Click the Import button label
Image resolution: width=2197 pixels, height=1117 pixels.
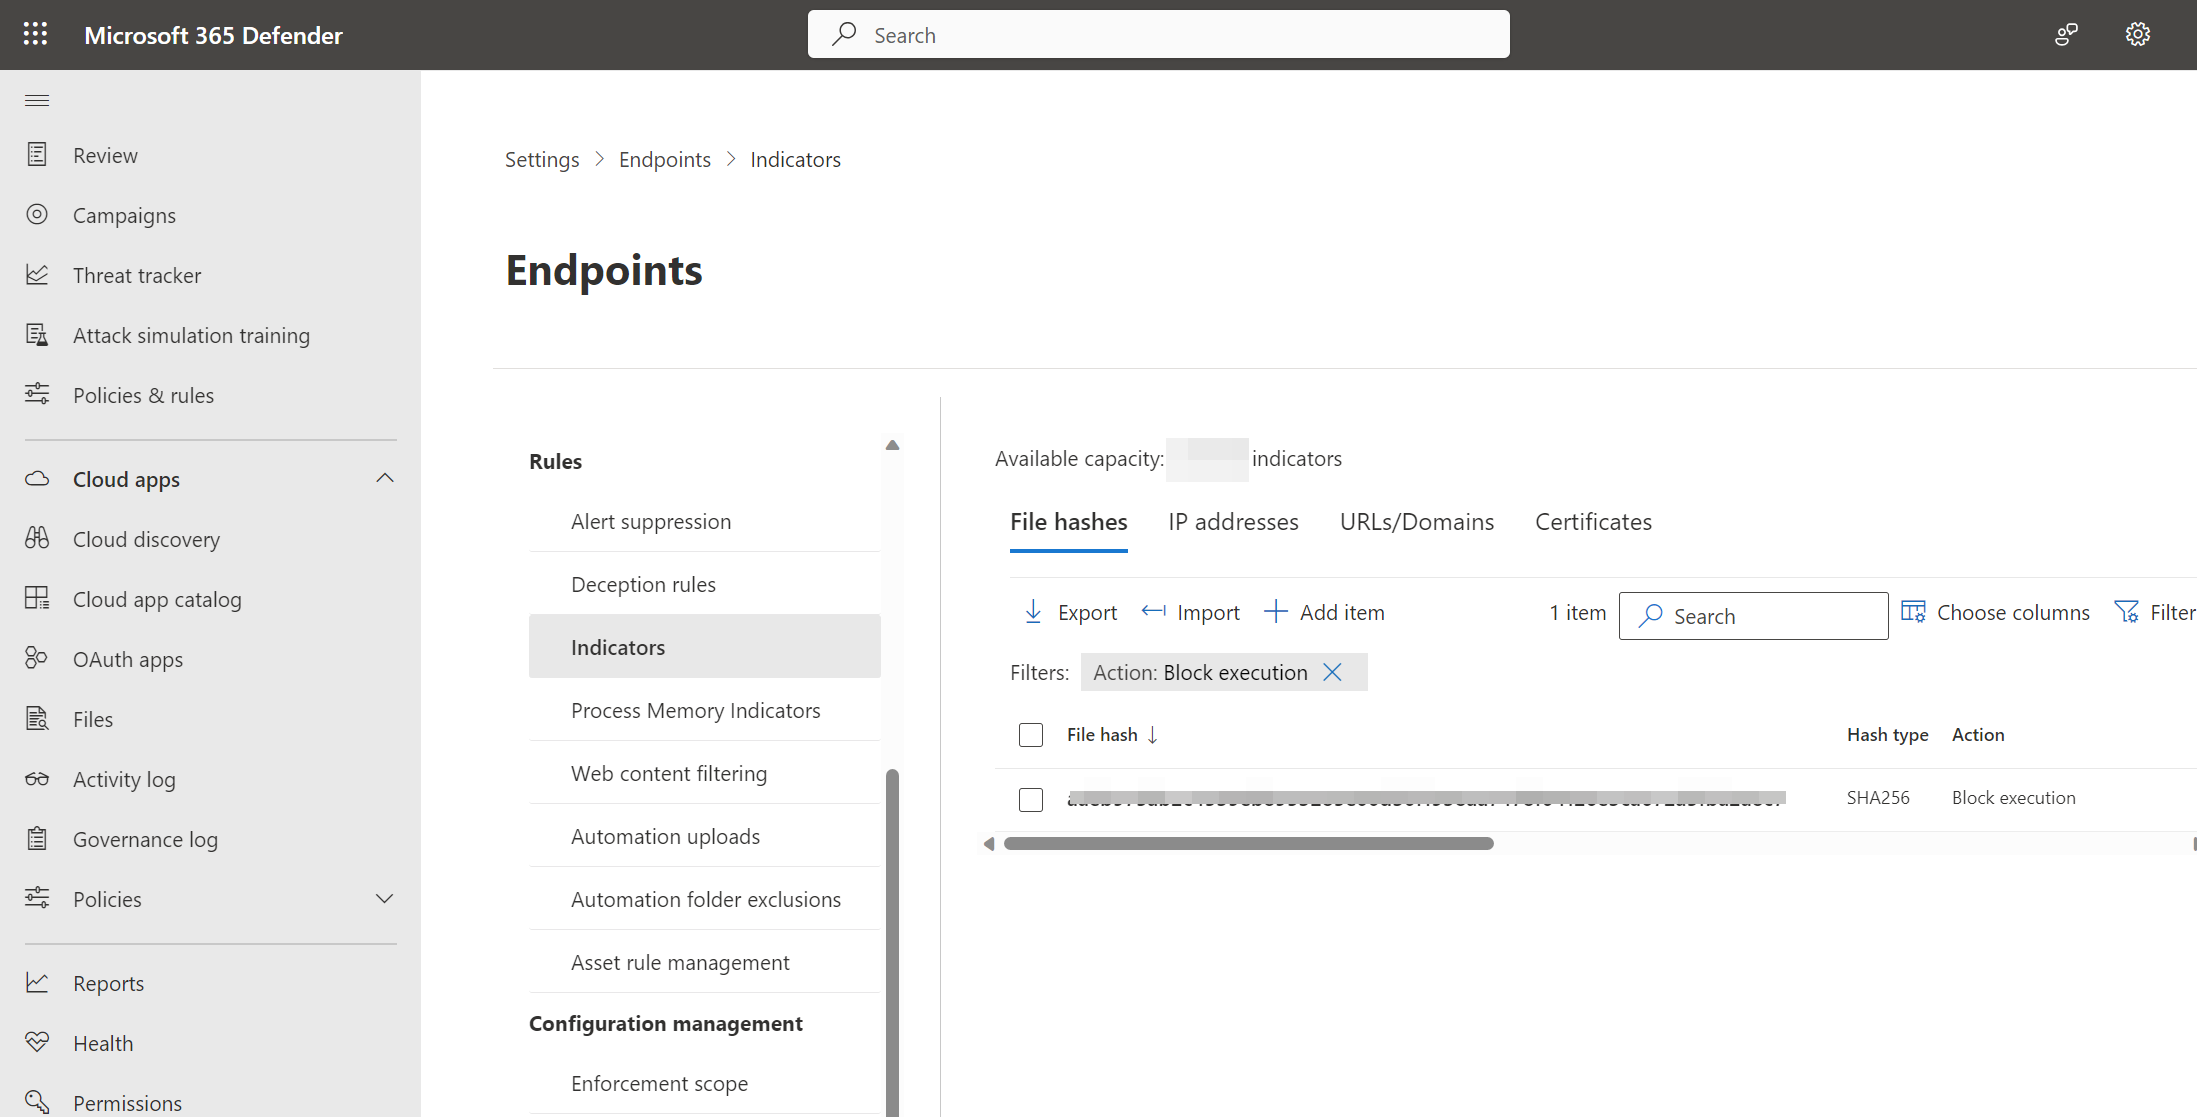click(1208, 612)
